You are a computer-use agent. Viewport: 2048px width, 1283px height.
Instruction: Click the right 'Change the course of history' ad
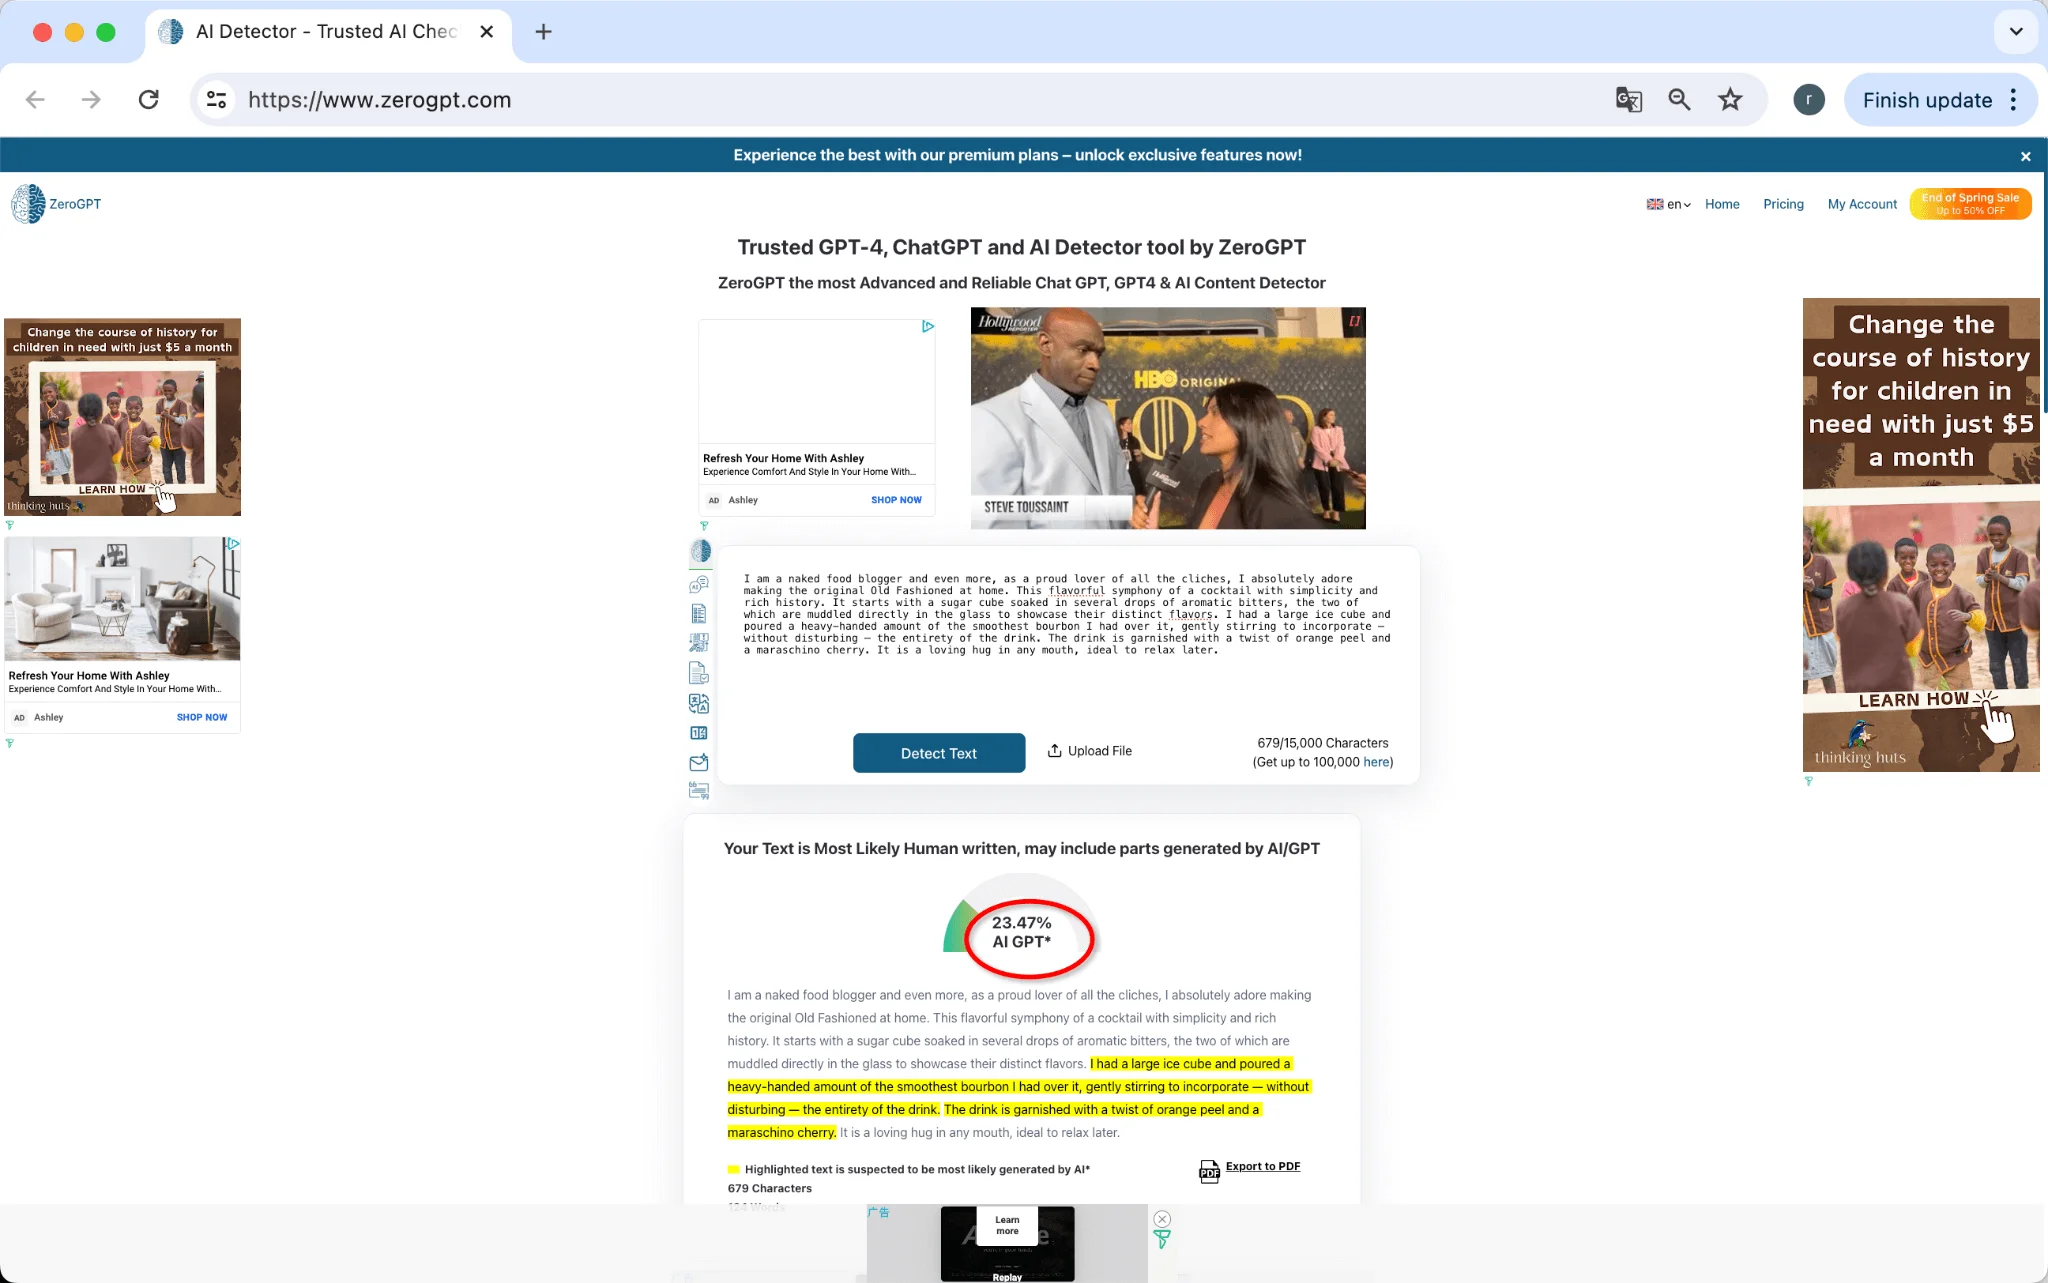pos(1921,535)
